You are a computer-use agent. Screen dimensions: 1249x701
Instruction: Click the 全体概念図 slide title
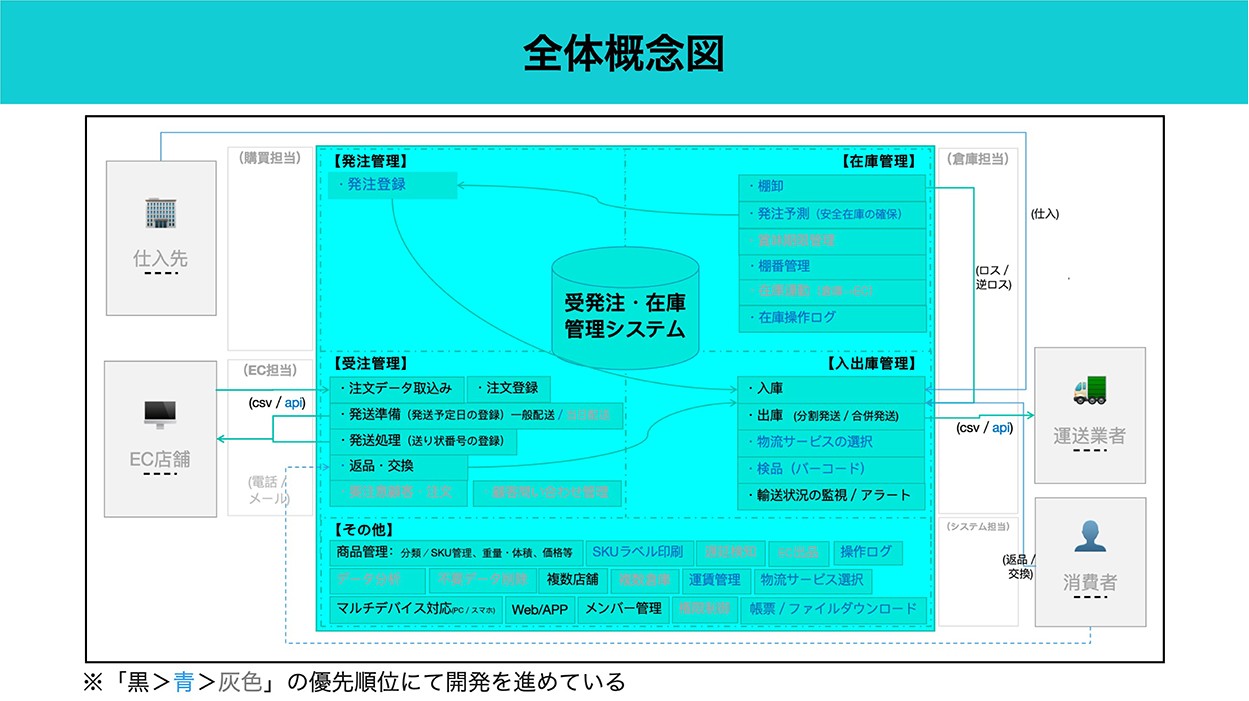tap(624, 53)
